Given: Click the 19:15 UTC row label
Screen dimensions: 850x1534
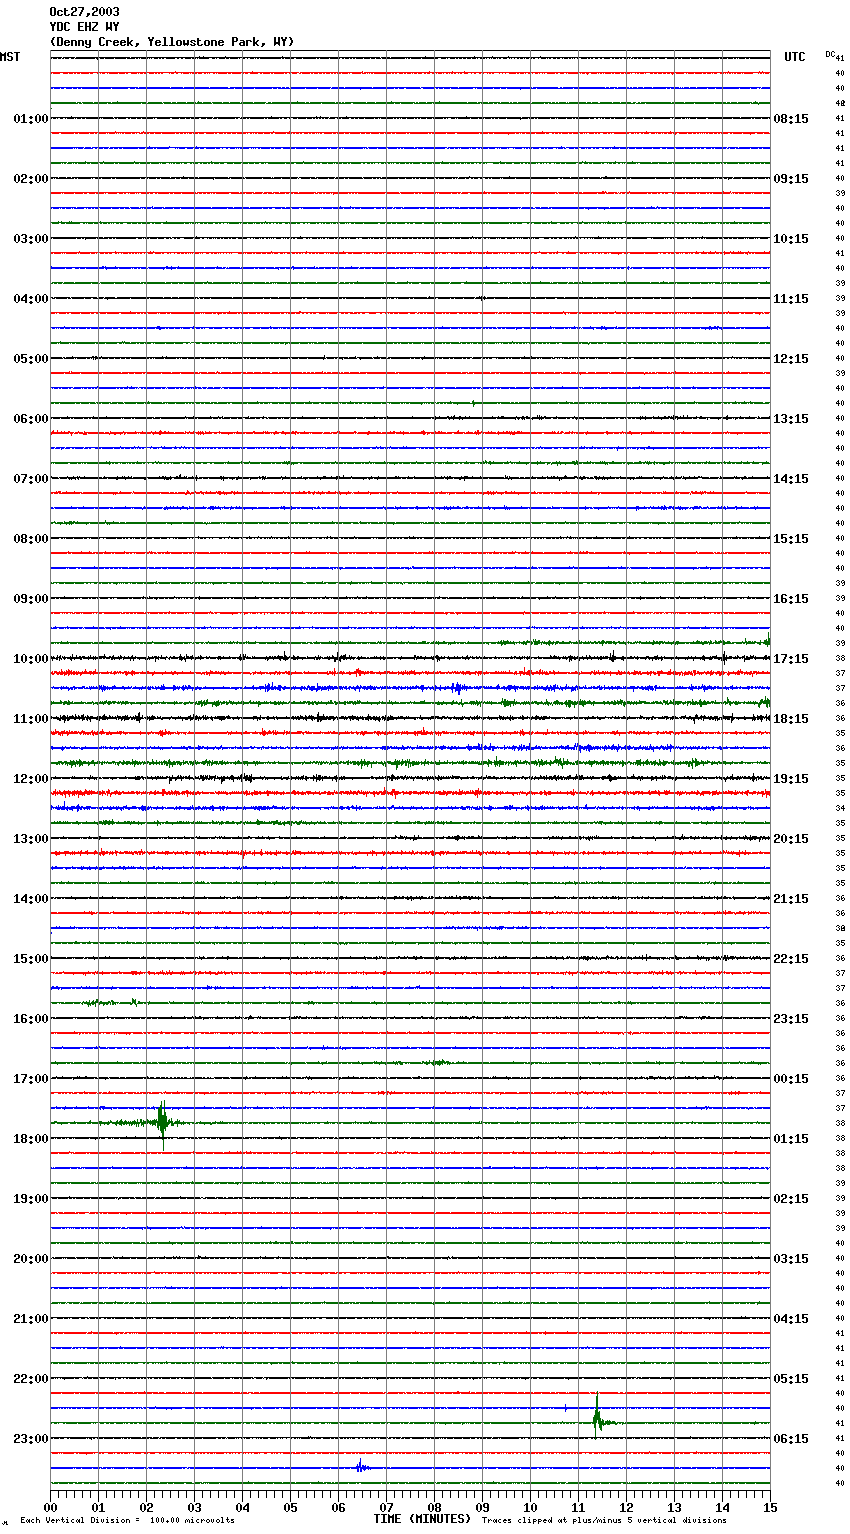Looking at the screenshot, I should tap(791, 779).
